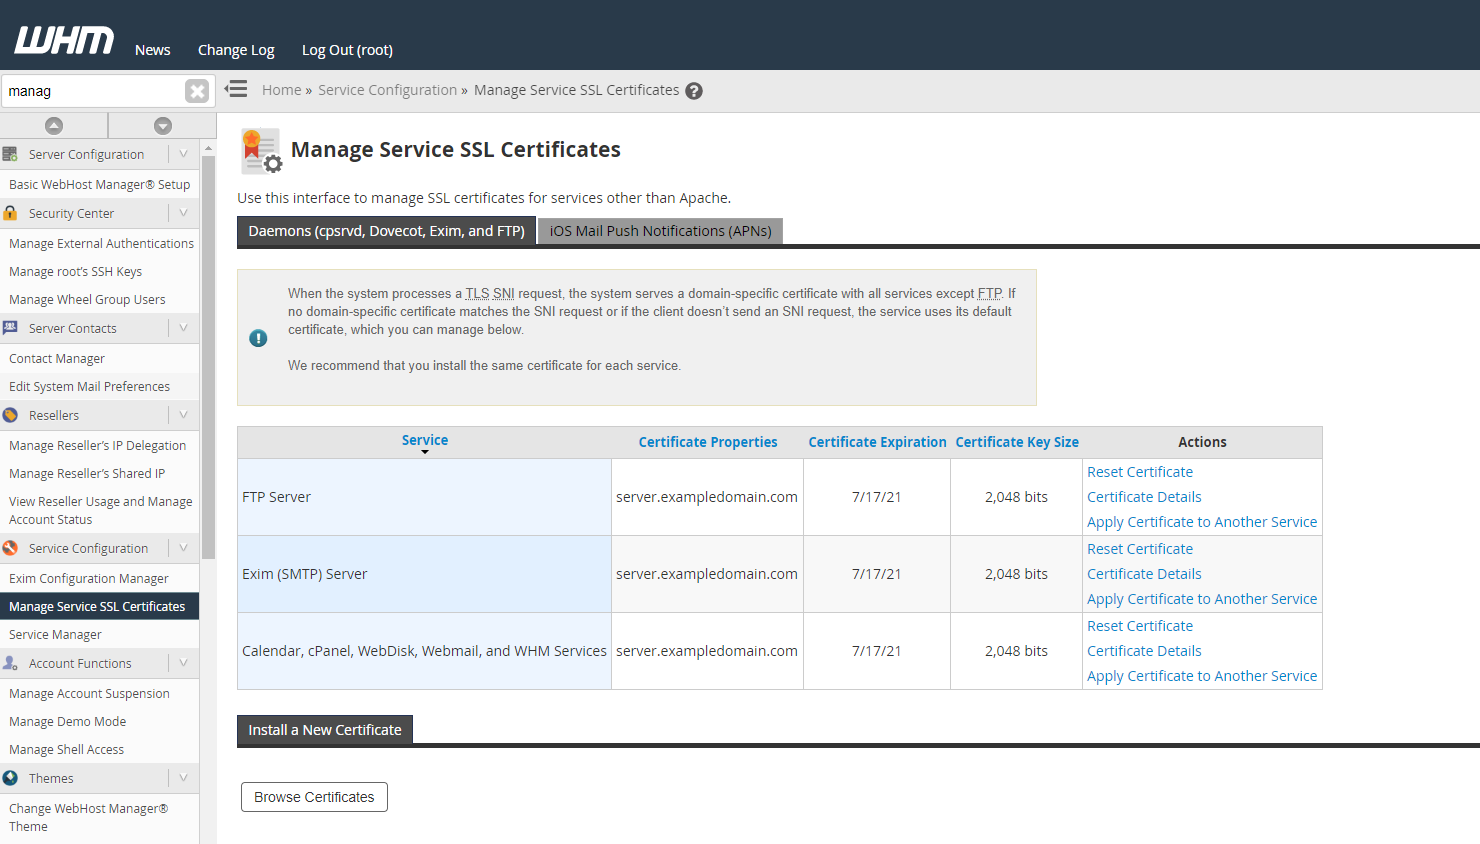1480x844 pixels.
Task: Open Edit System Mail Preferences
Action: pos(89,386)
